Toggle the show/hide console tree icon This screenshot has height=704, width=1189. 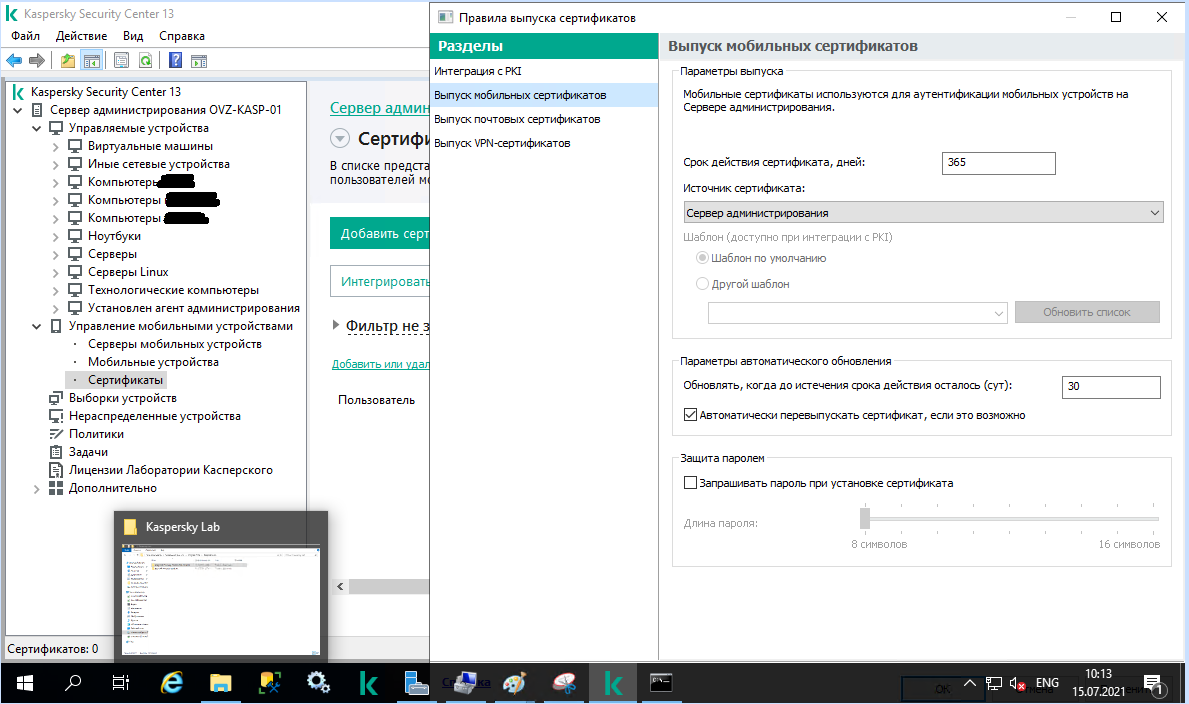point(92,61)
